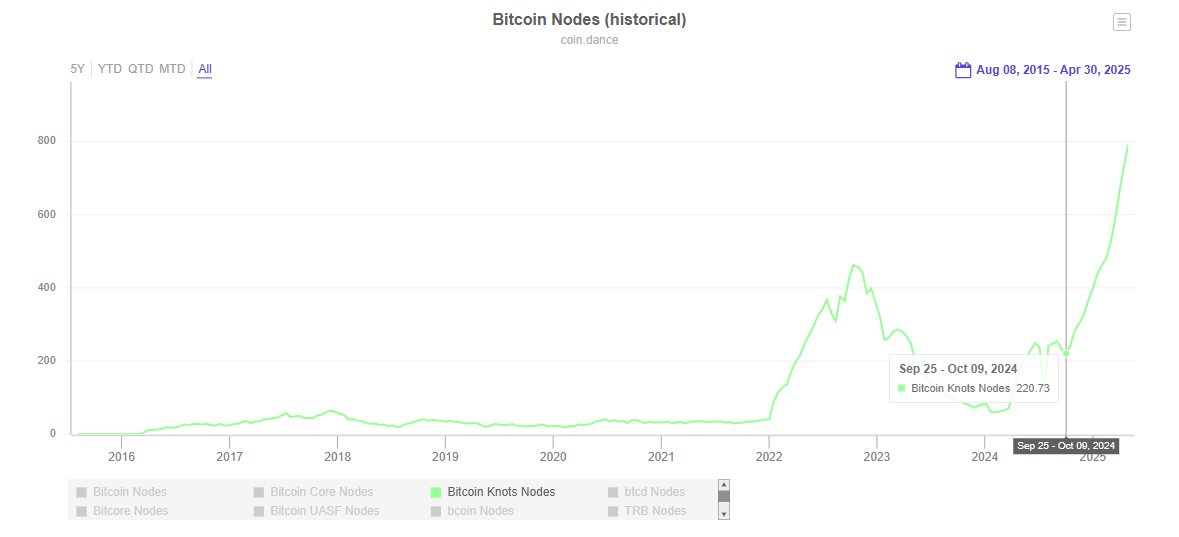Click the gray Bitcore Nodes legend square
The height and width of the screenshot is (537, 1179).
click(x=82, y=511)
